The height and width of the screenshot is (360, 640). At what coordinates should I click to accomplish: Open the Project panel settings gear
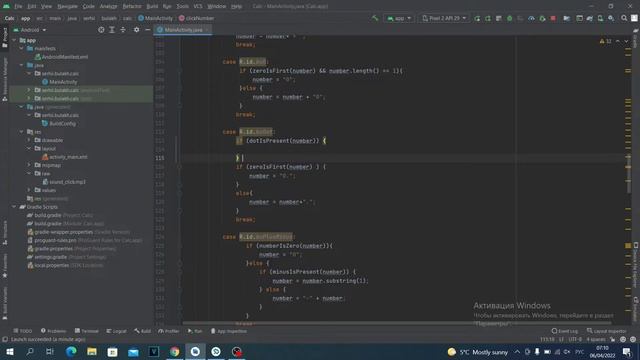tap(136, 30)
